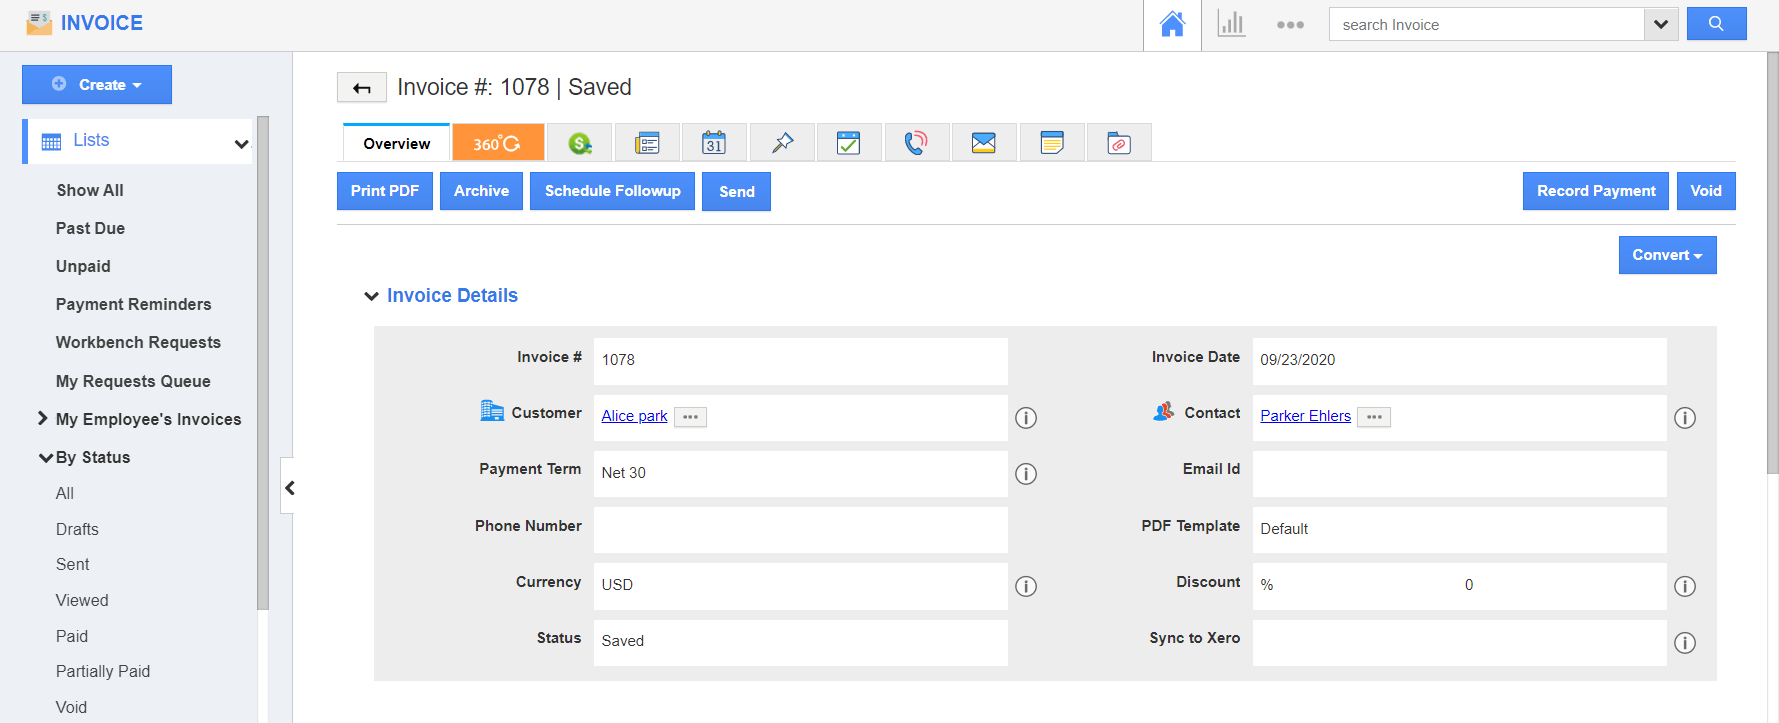Open the payments dollar icon tab
This screenshot has height=723, width=1779.
point(580,143)
